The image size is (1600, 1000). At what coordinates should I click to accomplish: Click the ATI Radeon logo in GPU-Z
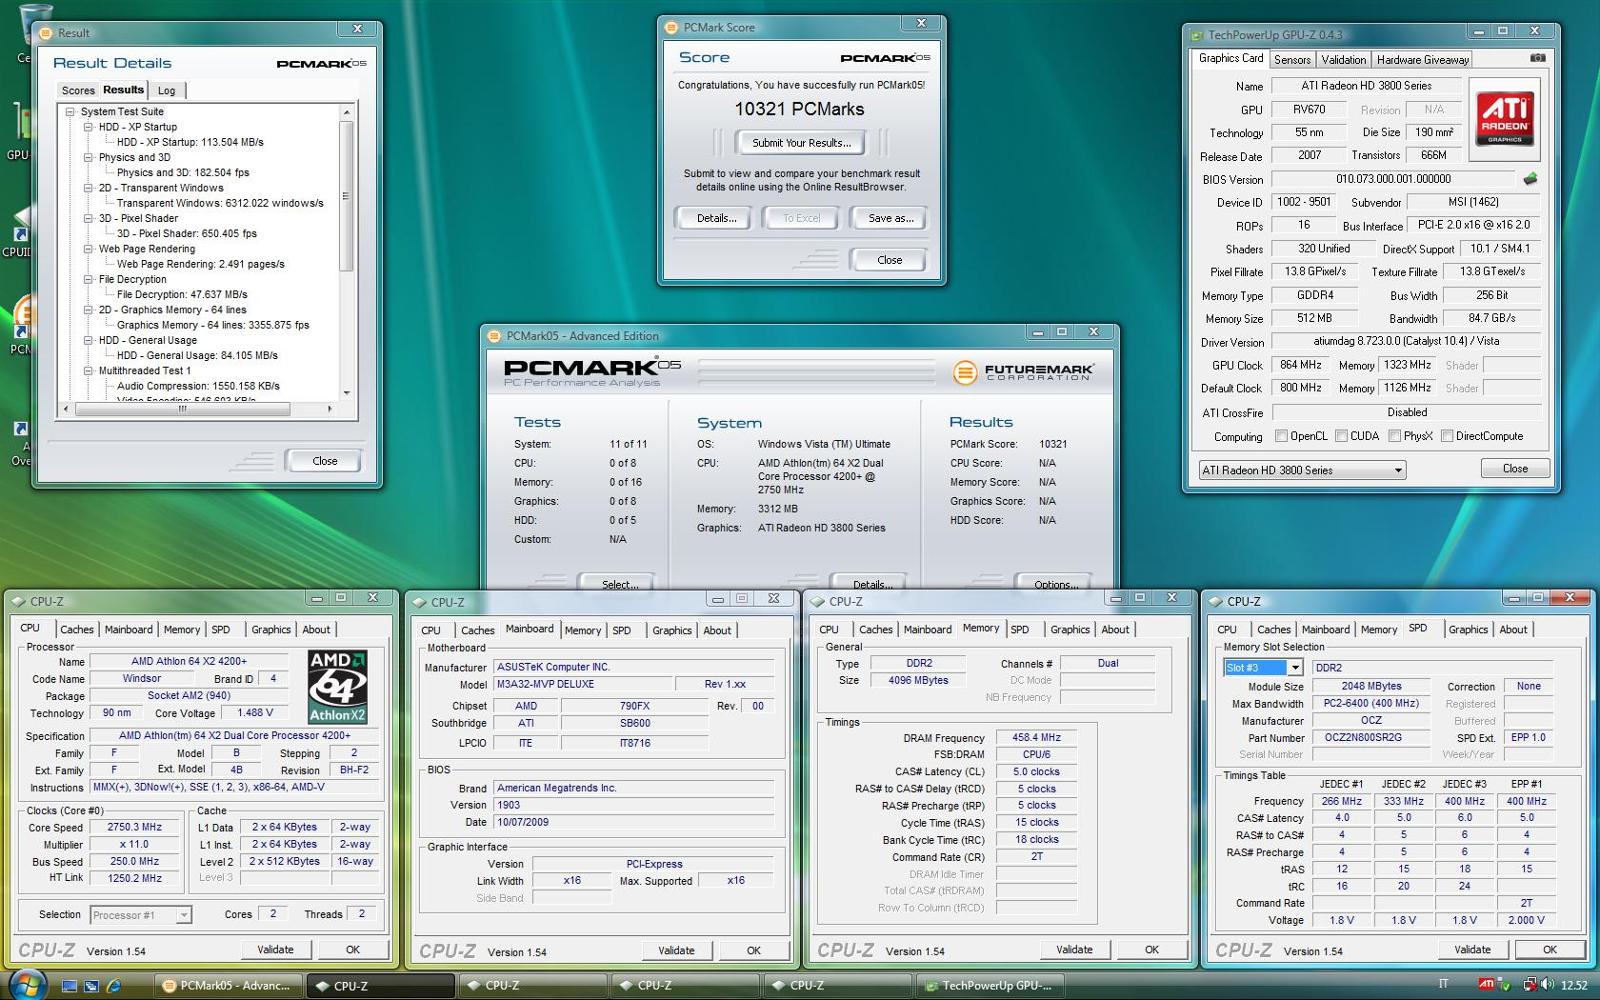click(1505, 120)
